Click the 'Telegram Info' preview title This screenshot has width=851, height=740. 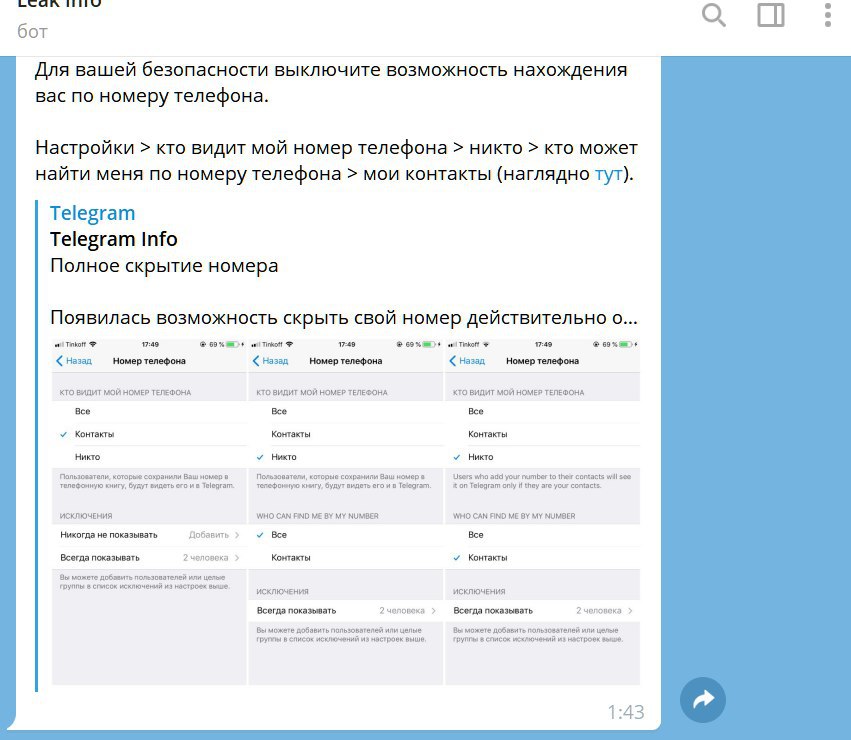pos(113,239)
